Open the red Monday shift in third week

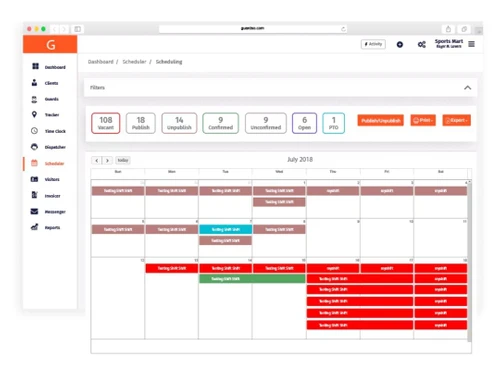click(x=172, y=268)
